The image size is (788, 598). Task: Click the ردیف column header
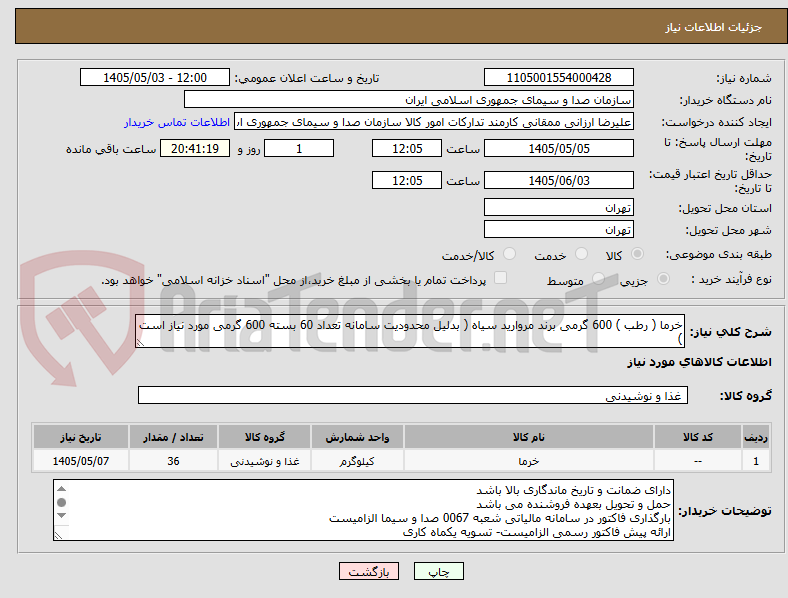pos(756,437)
